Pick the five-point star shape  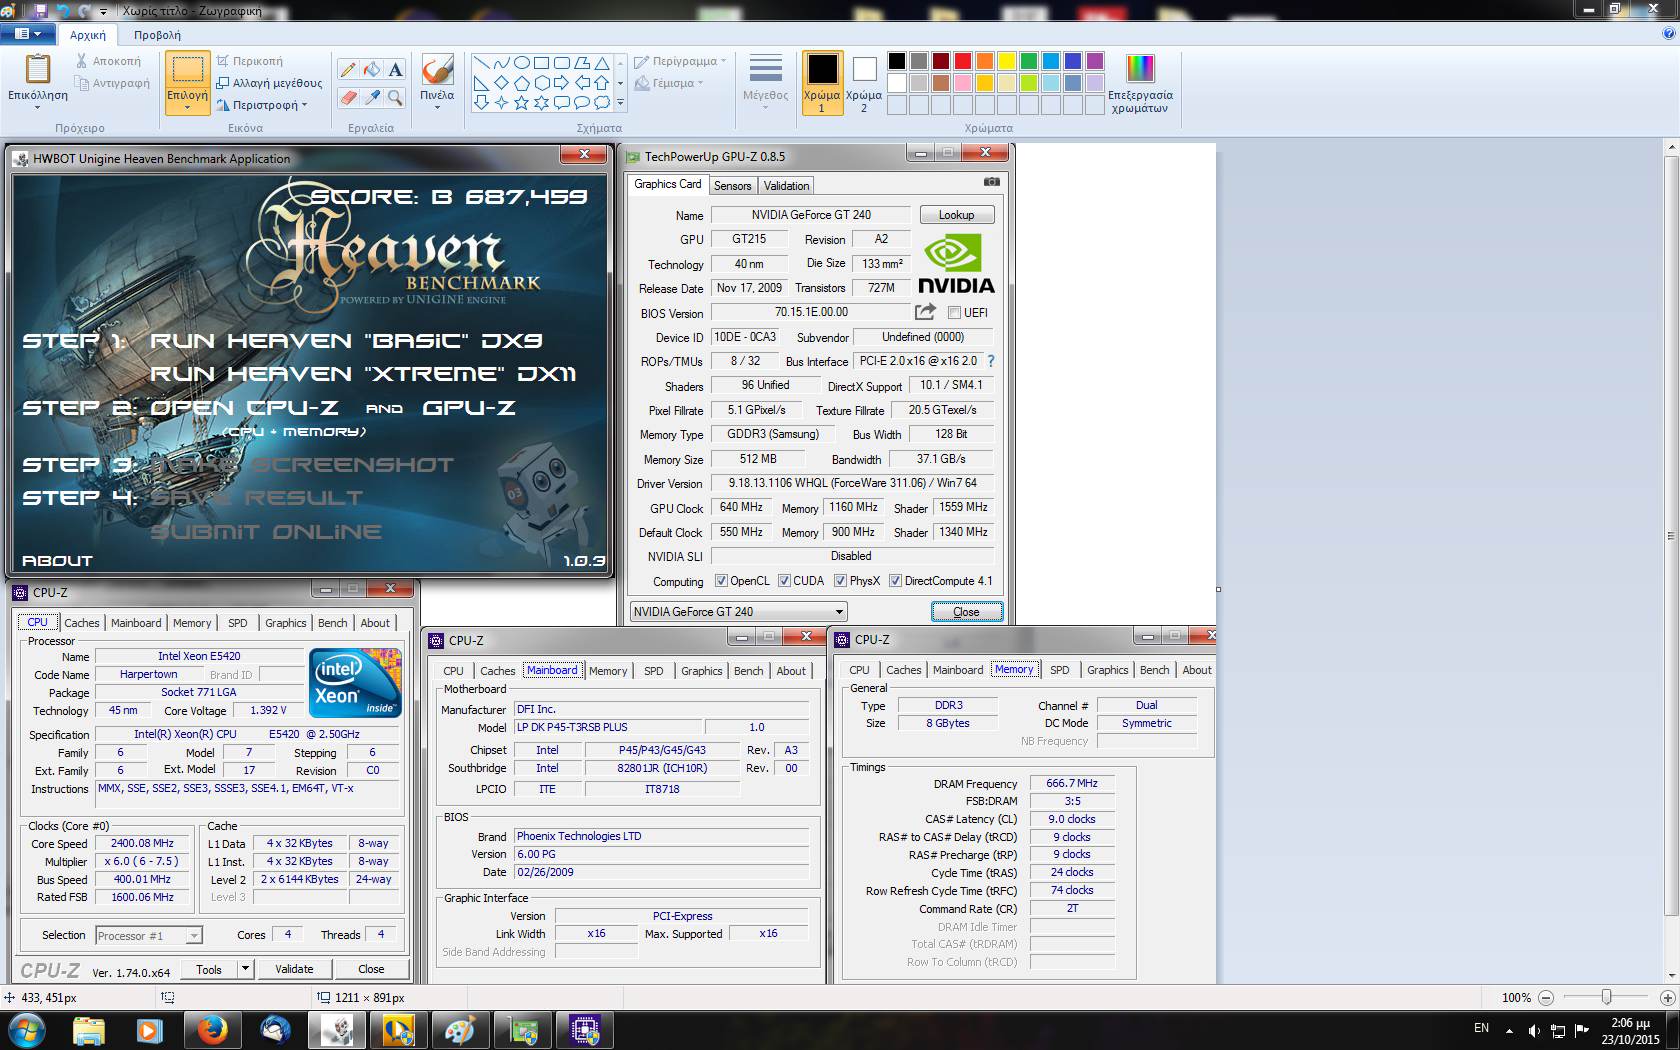pyautogui.click(x=521, y=102)
